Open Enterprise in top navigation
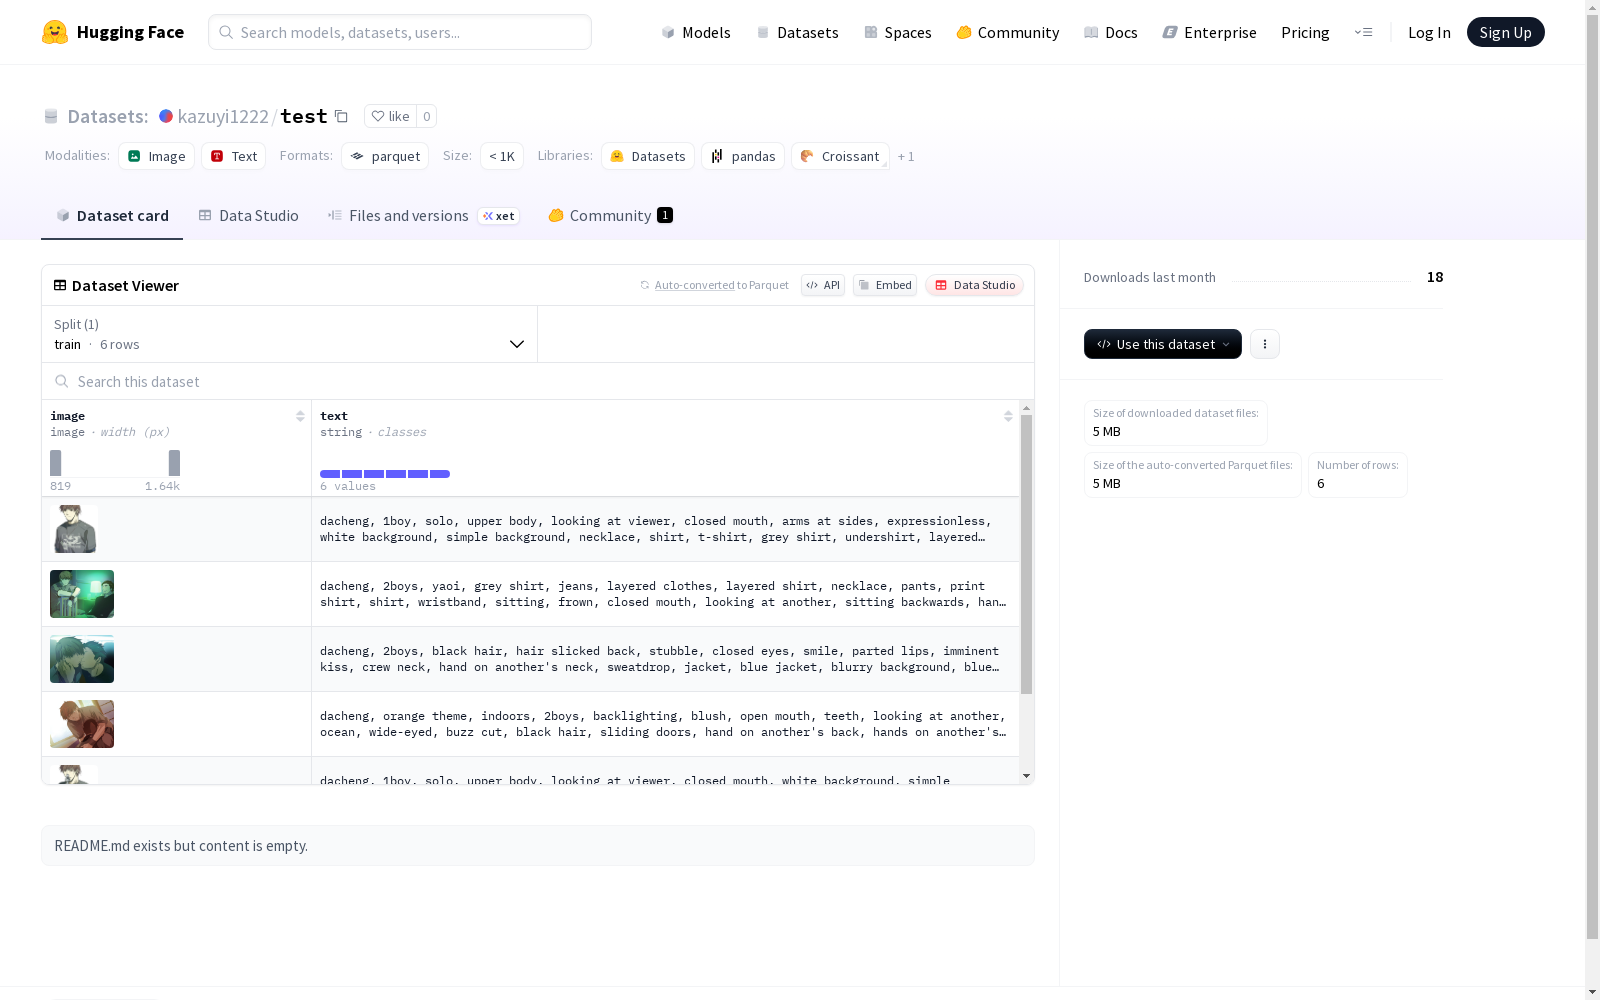Viewport: 1600px width, 1000px height. click(1209, 32)
